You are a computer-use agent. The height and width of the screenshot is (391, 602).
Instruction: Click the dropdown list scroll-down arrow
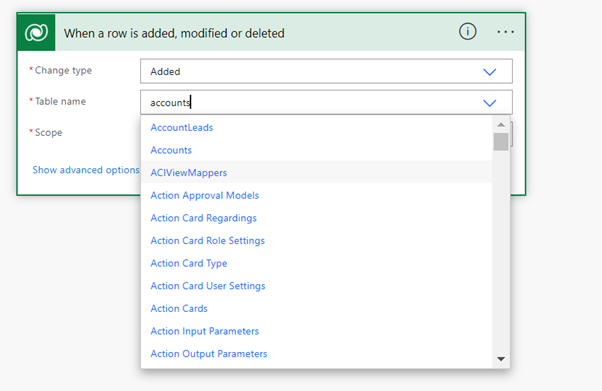501,359
